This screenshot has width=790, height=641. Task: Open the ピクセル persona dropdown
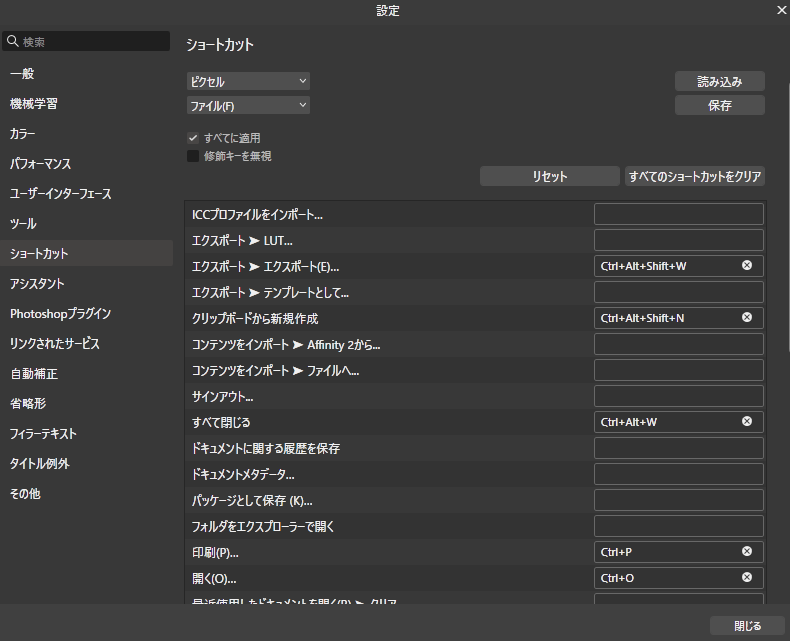click(x=248, y=82)
